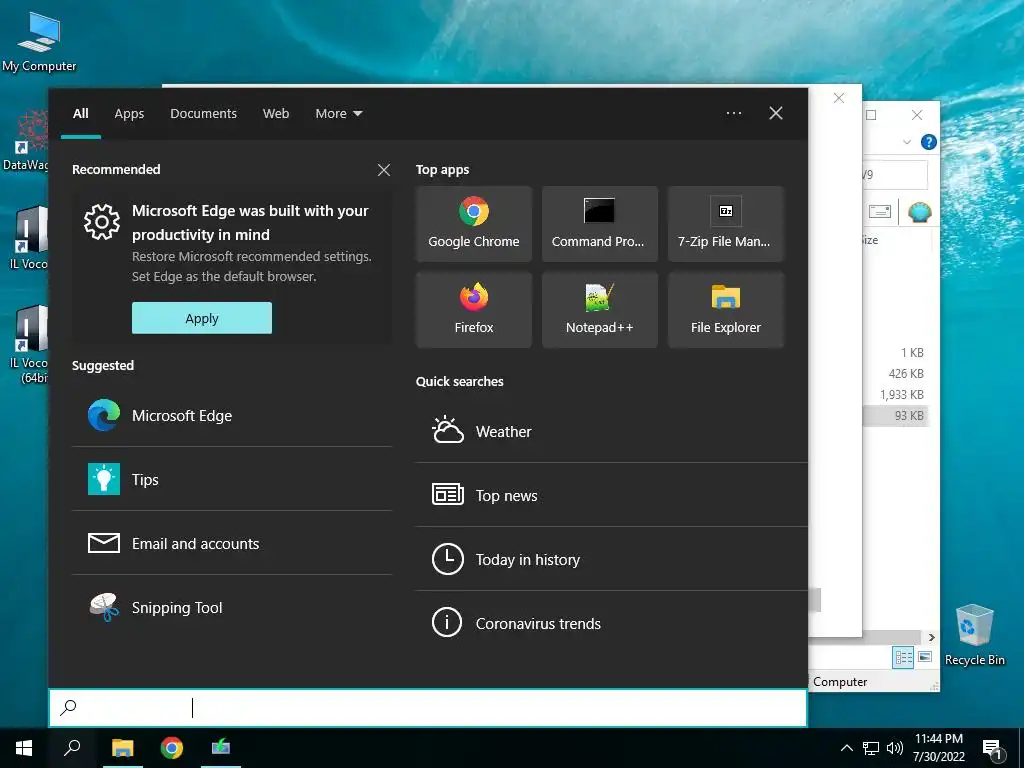
Task: Open help icon in background window
Action: 928,142
